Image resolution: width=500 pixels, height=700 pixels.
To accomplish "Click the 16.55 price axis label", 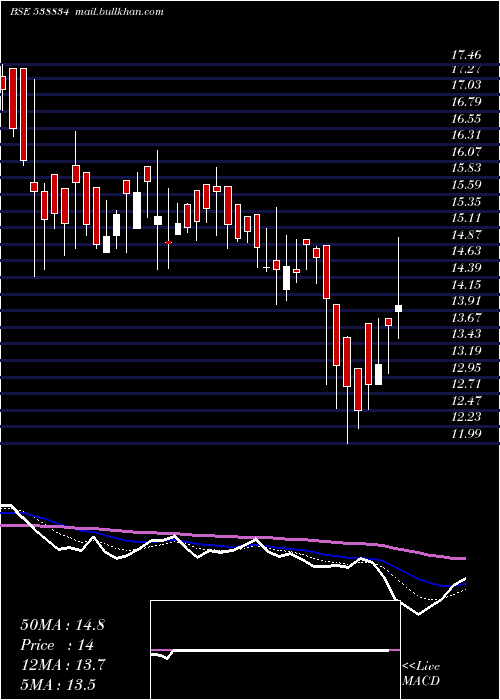I will pyautogui.click(x=466, y=119).
